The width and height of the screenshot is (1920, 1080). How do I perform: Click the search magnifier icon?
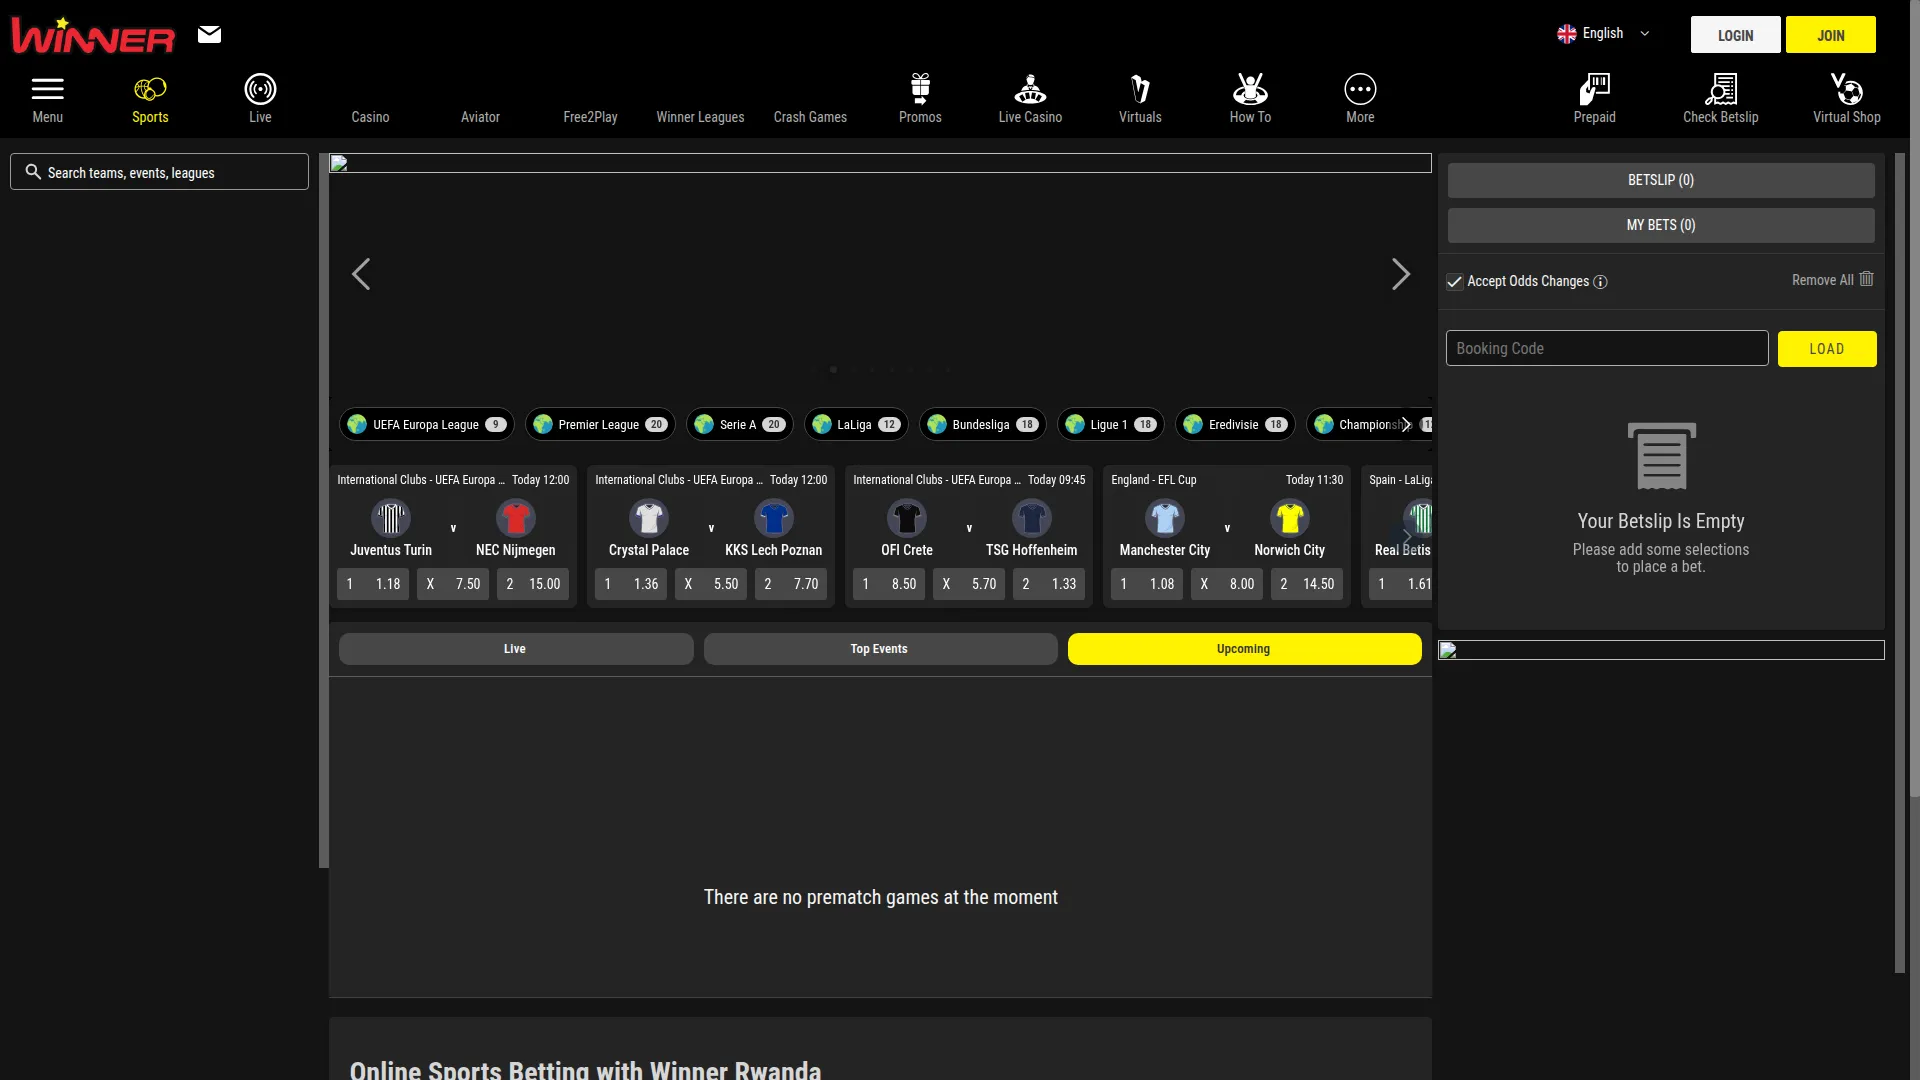[33, 172]
